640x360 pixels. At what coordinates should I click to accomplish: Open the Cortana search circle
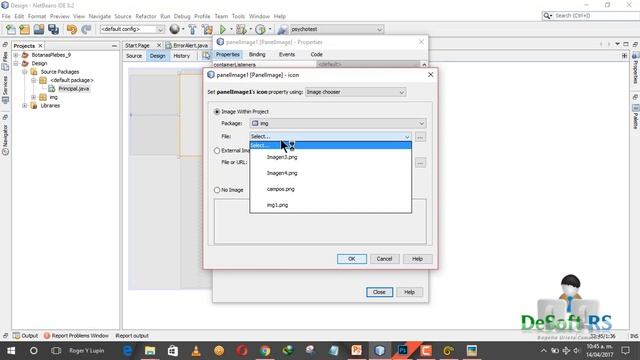pyautogui.click(x=33, y=351)
